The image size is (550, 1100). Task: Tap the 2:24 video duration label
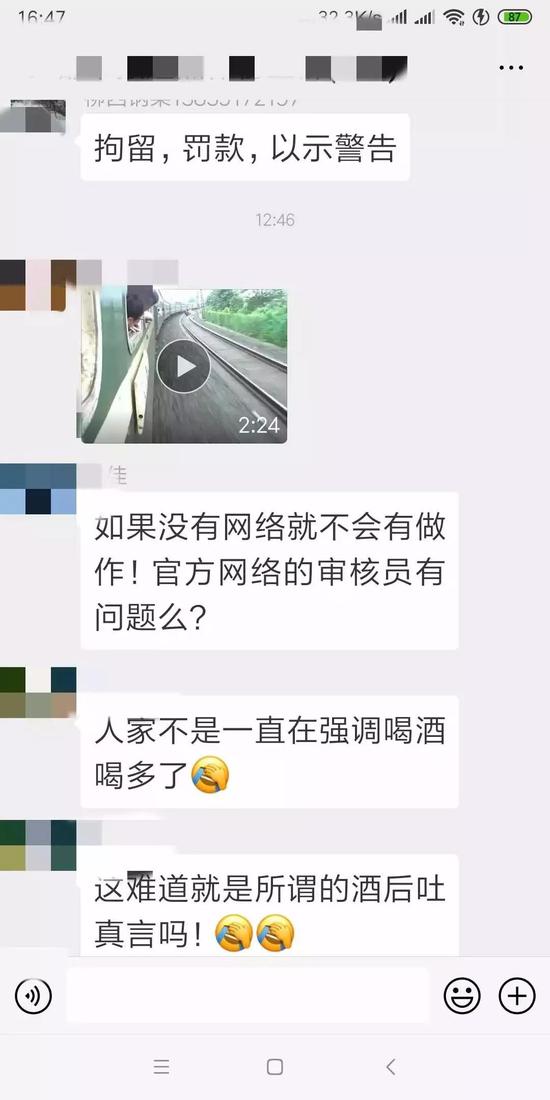(x=259, y=425)
